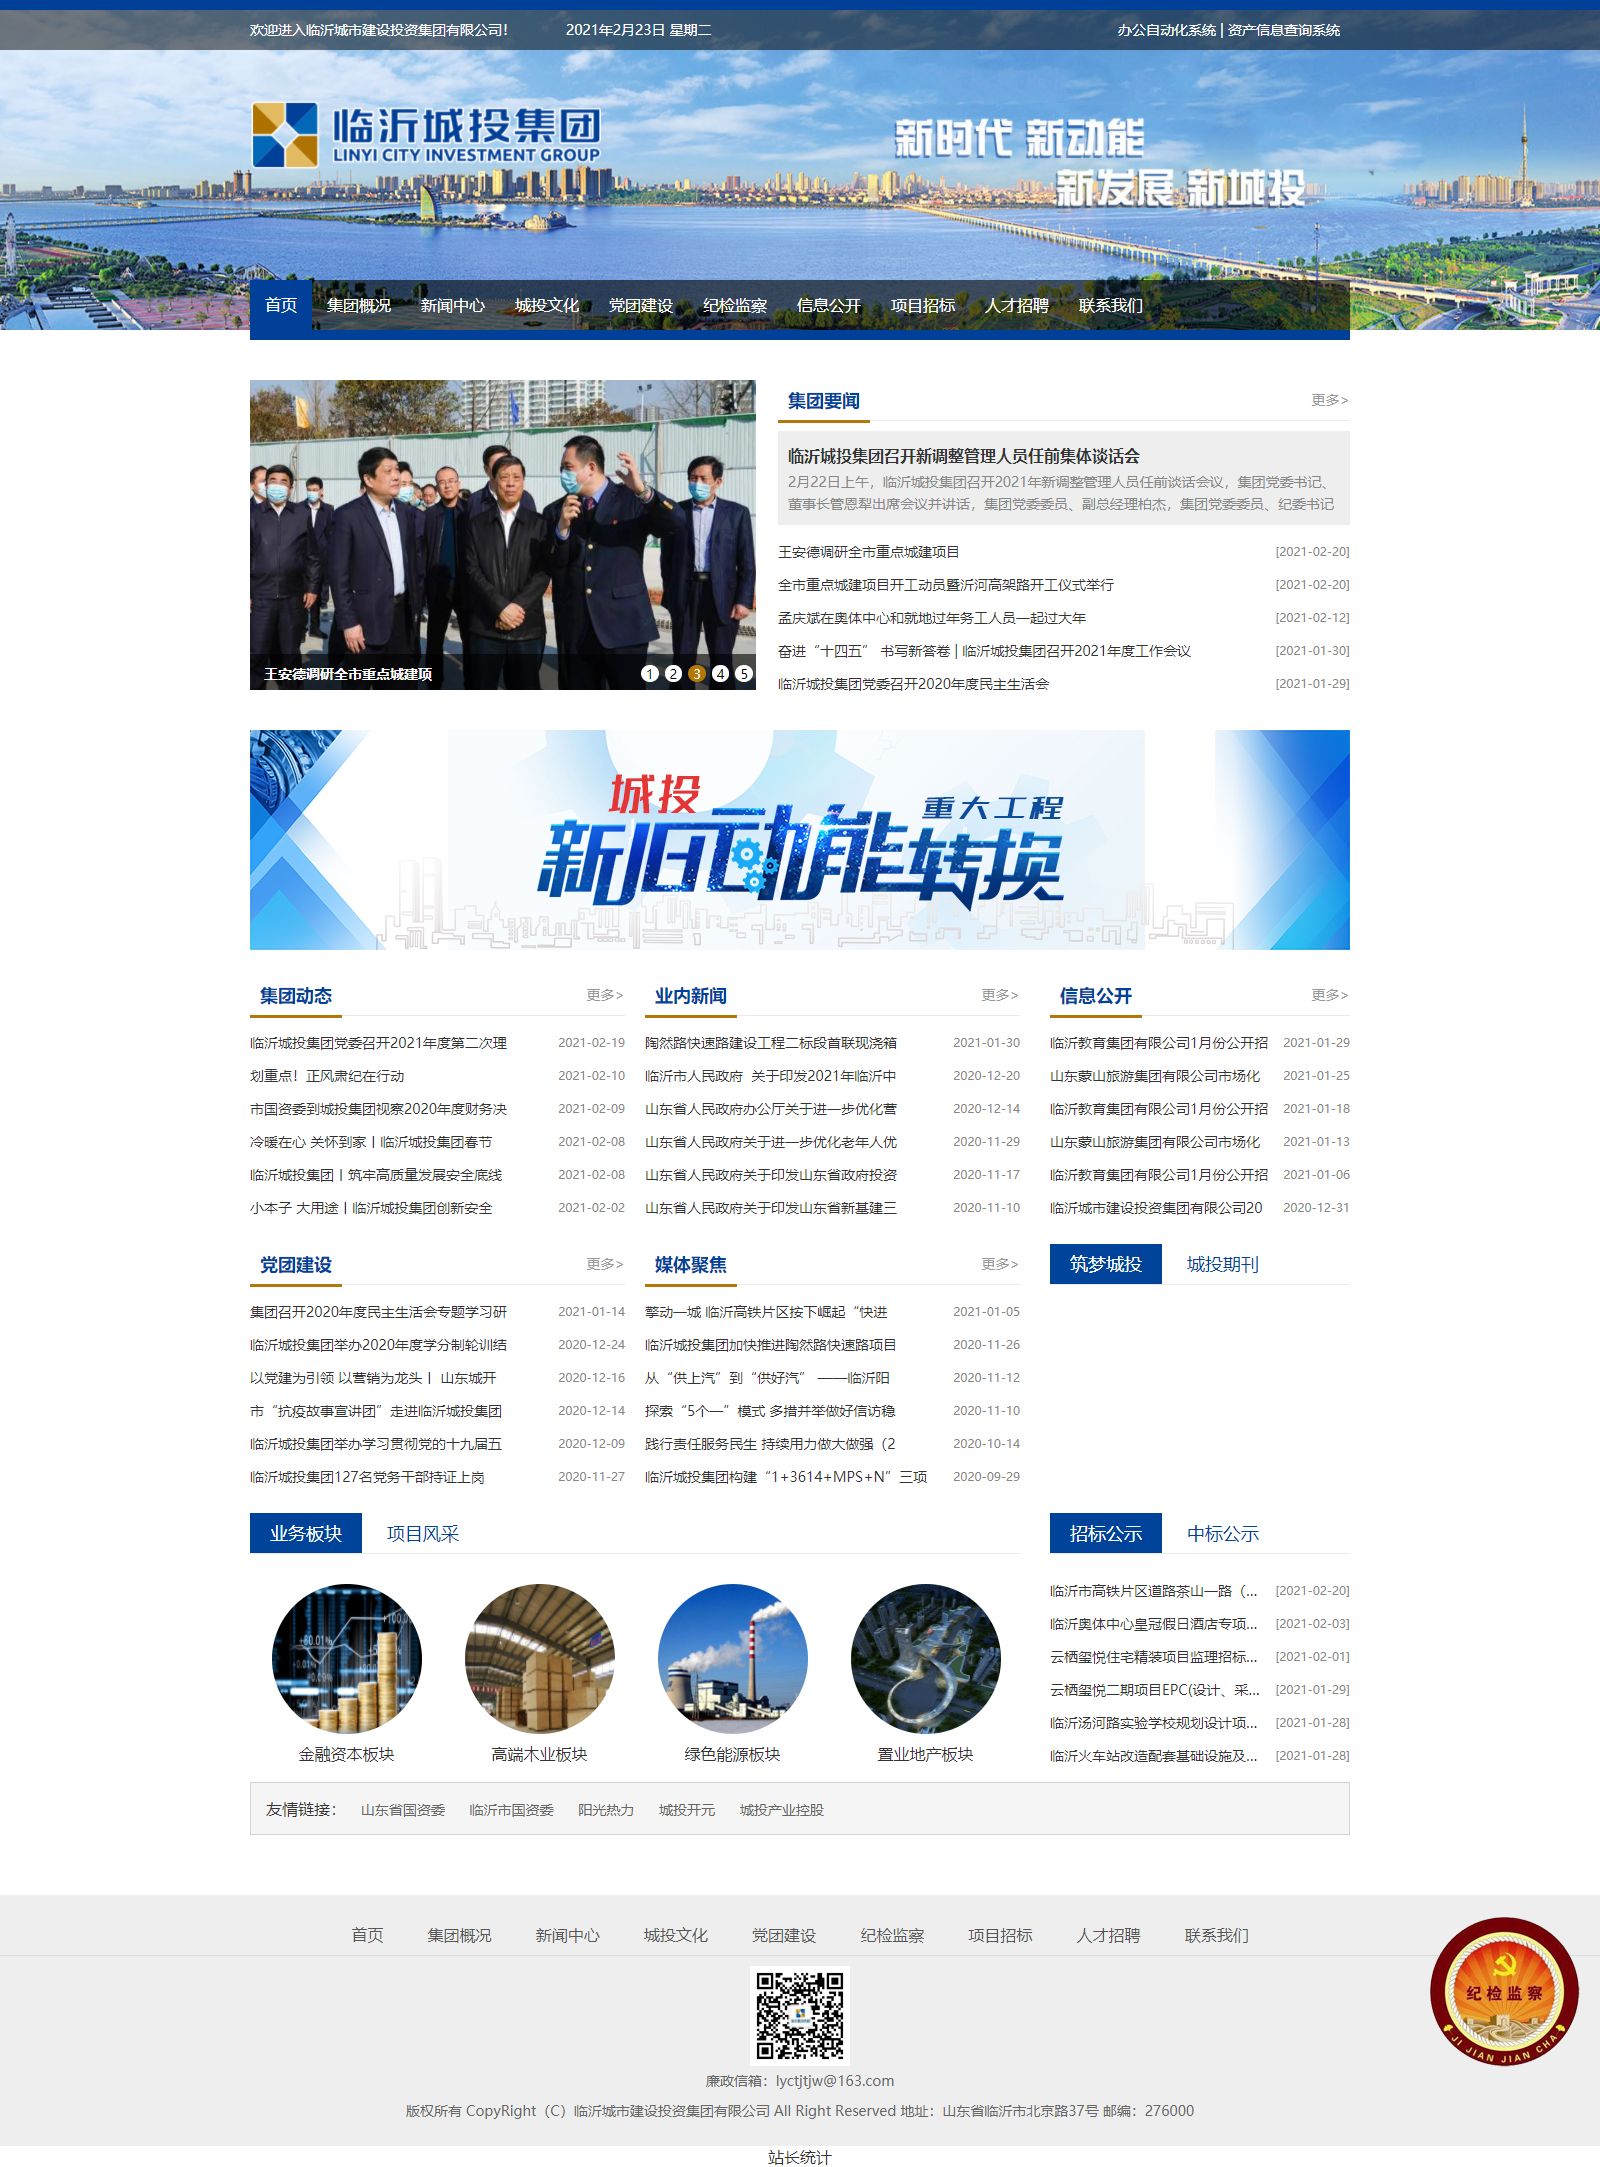Open friendly link 阳光热力
This screenshot has height=2167, width=1600.
click(x=606, y=1810)
